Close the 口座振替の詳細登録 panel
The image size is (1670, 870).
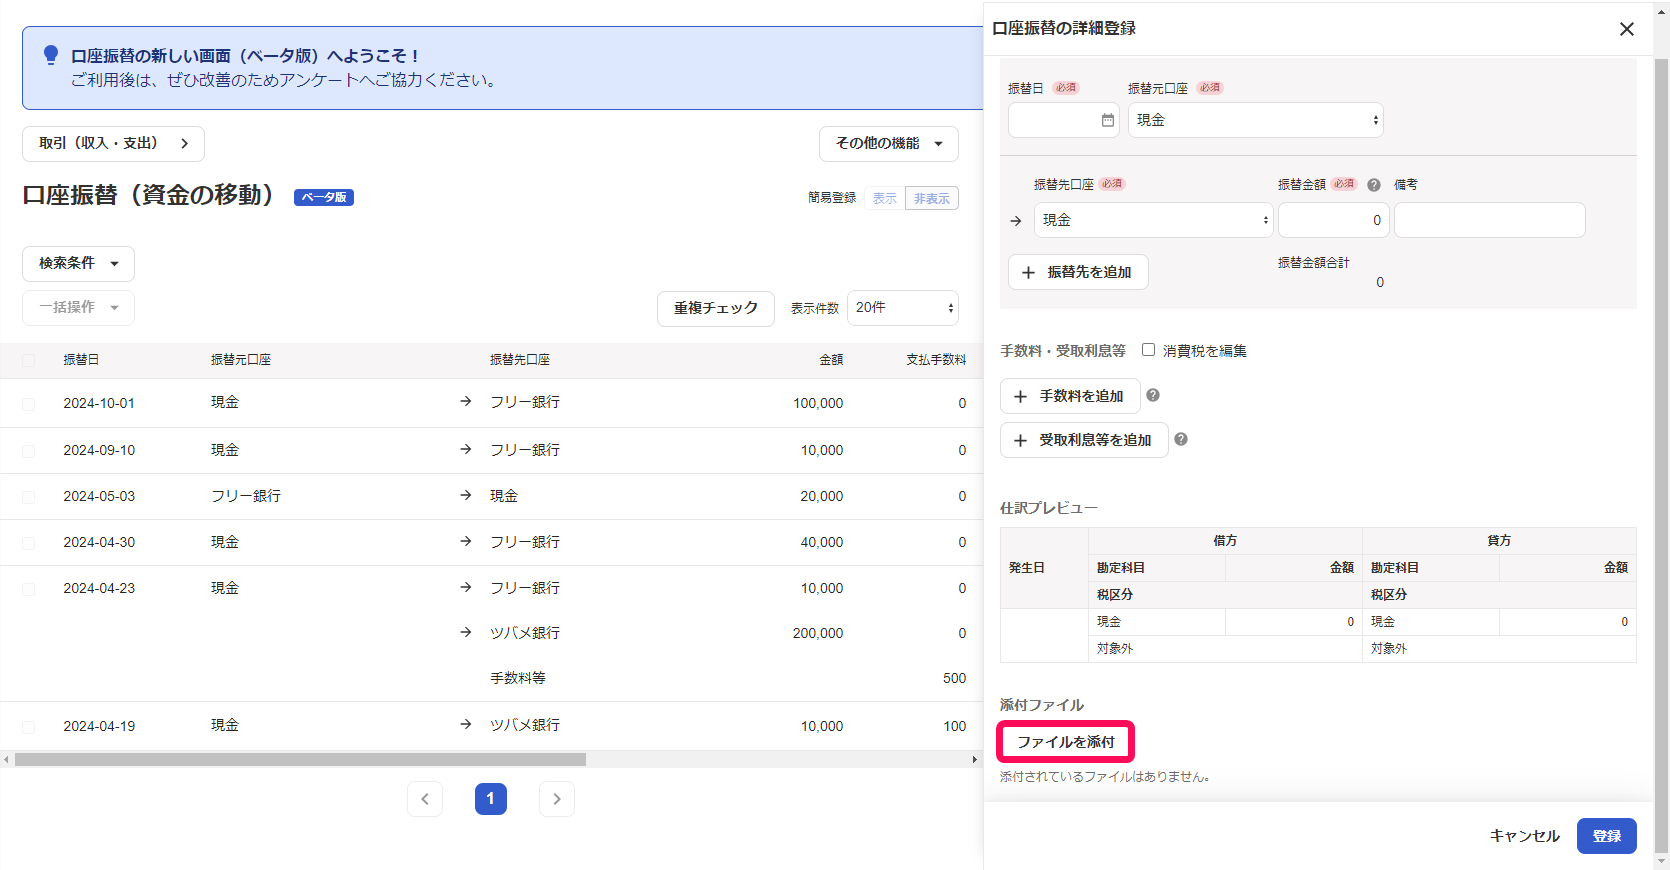(x=1627, y=29)
